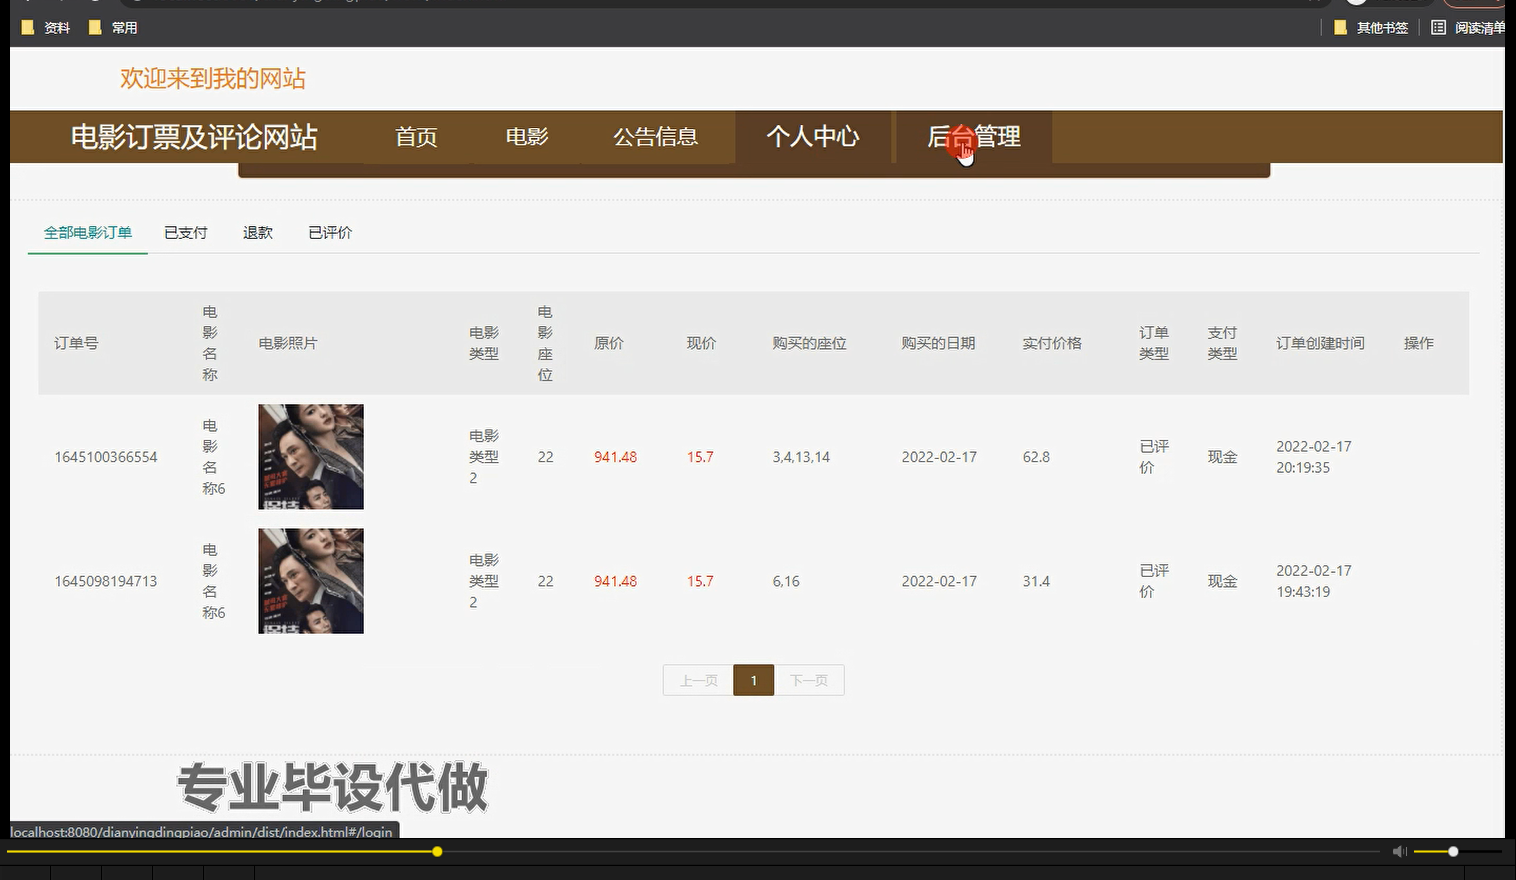Click the 实付价格 column header

[1052, 343]
